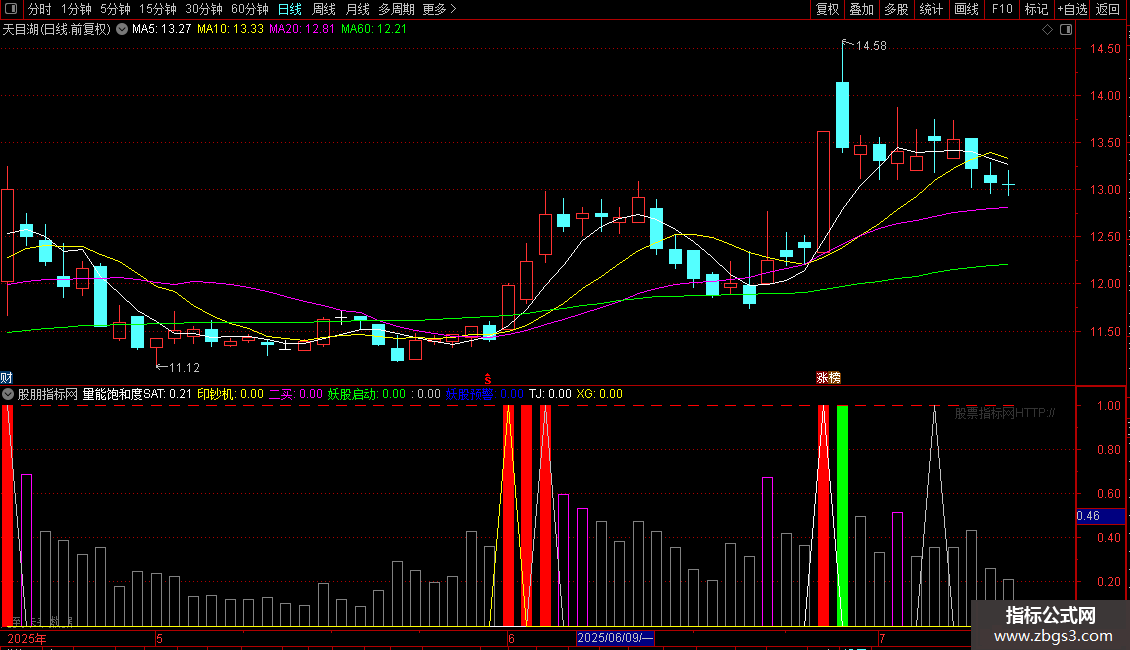The image size is (1130, 650).
Task: Select the 日线 daily tab
Action: (290, 9)
